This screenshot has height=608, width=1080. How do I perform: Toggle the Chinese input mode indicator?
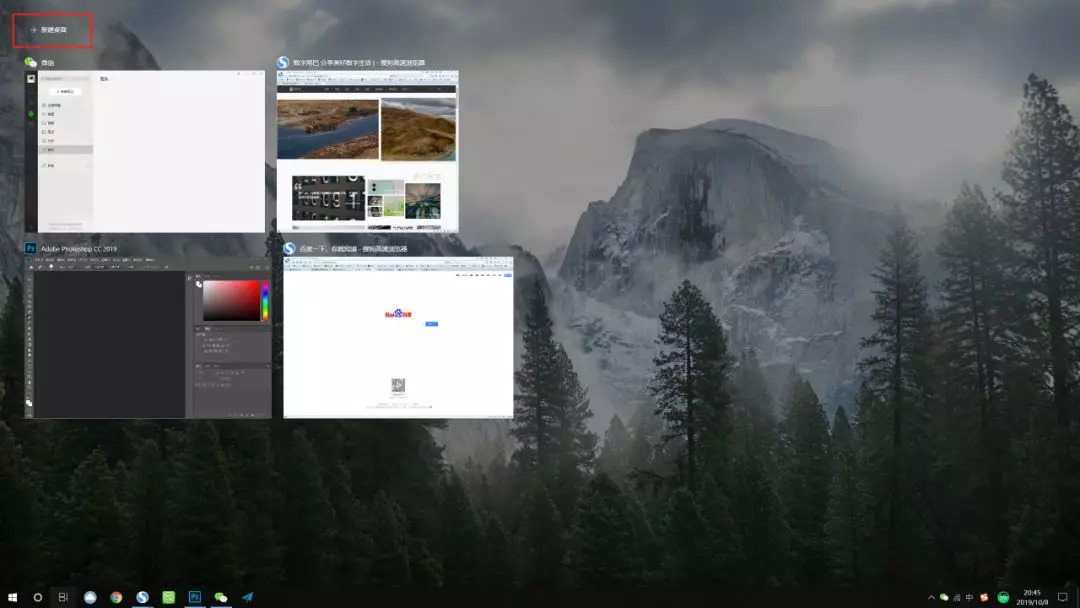click(970, 598)
